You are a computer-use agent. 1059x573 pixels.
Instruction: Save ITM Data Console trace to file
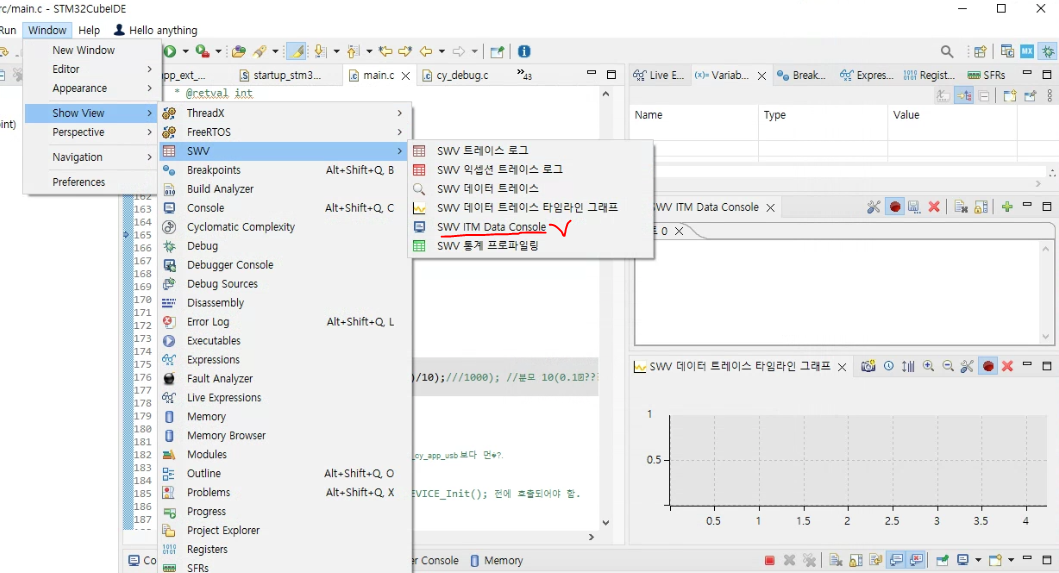(914, 207)
